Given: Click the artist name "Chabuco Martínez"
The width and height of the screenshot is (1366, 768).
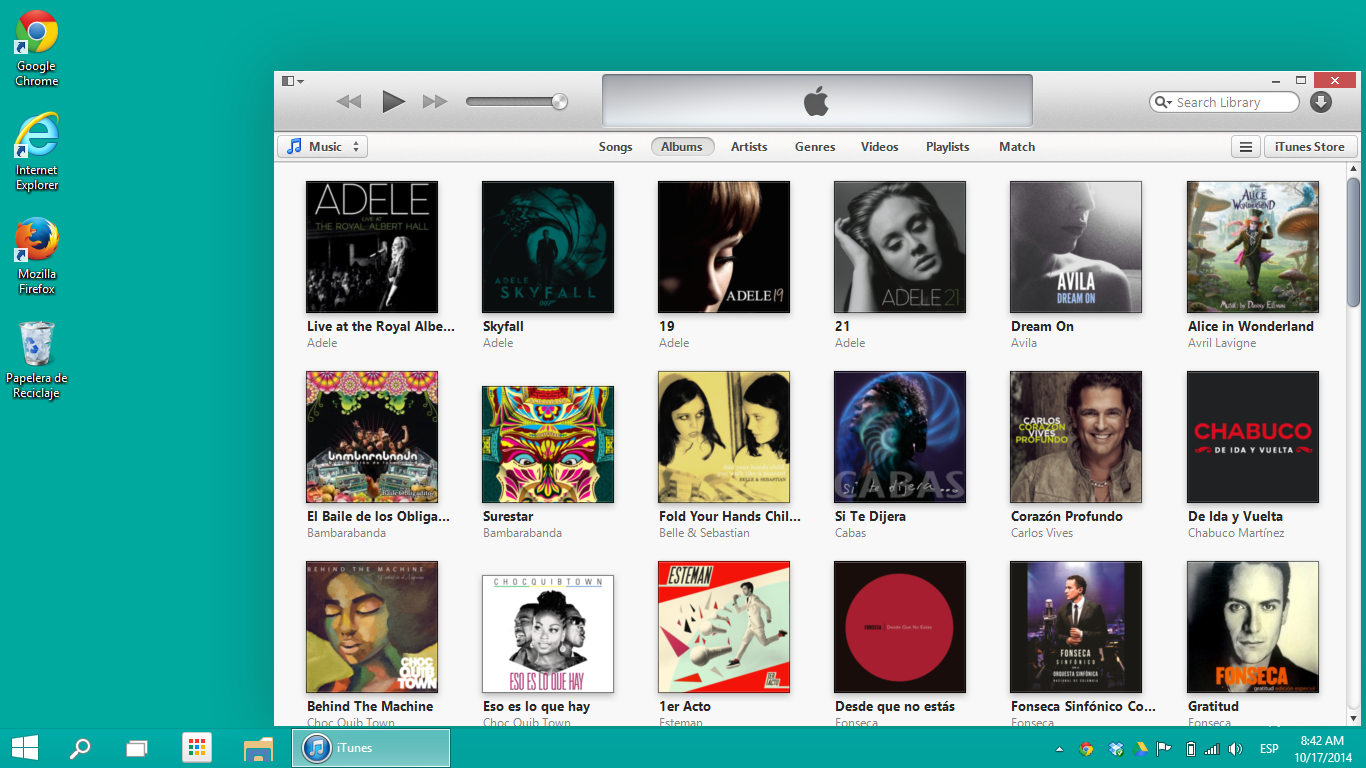Looking at the screenshot, I should click(x=1236, y=533).
